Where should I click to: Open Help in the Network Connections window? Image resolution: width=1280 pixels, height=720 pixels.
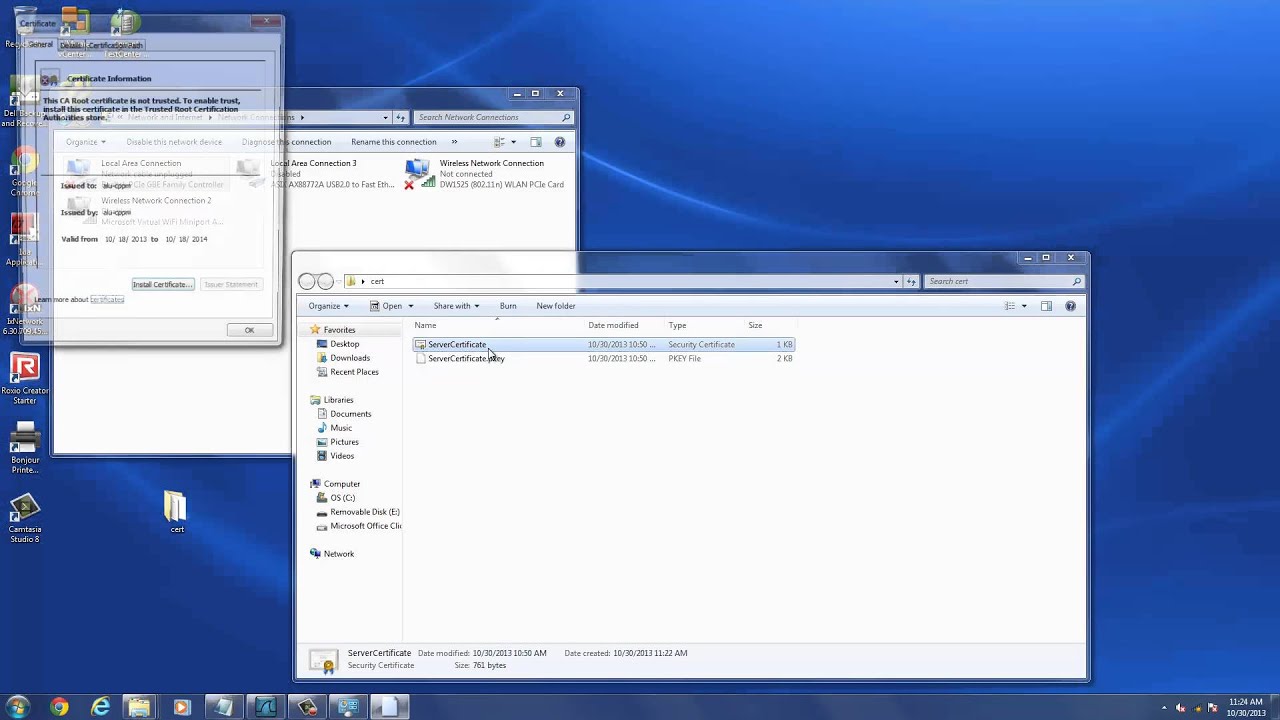coord(559,142)
